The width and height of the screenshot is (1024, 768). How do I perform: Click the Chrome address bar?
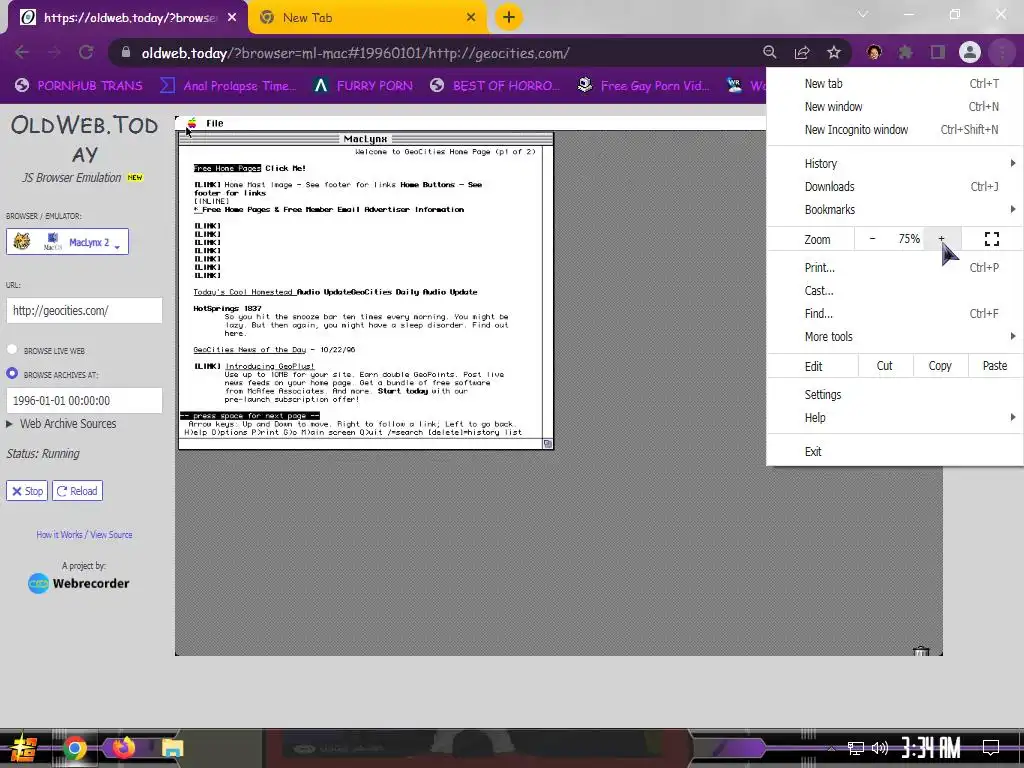pos(431,53)
